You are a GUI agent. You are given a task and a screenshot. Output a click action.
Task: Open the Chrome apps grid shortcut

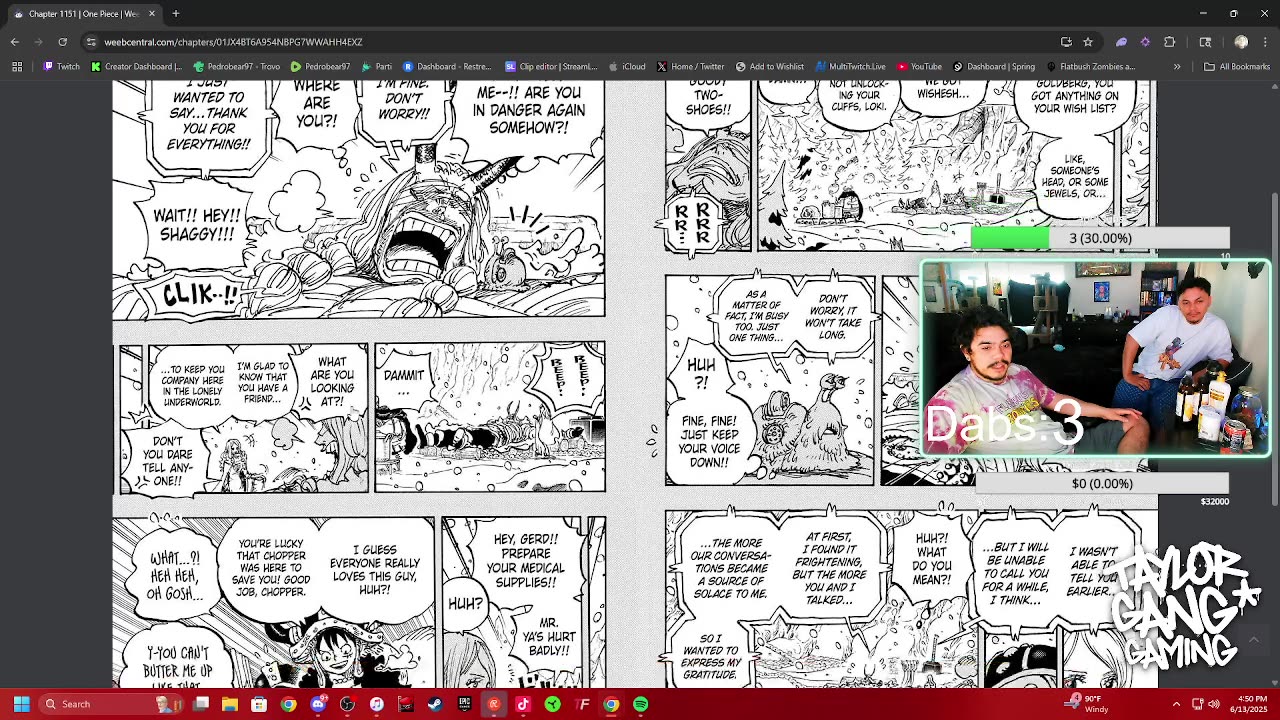click(17, 67)
